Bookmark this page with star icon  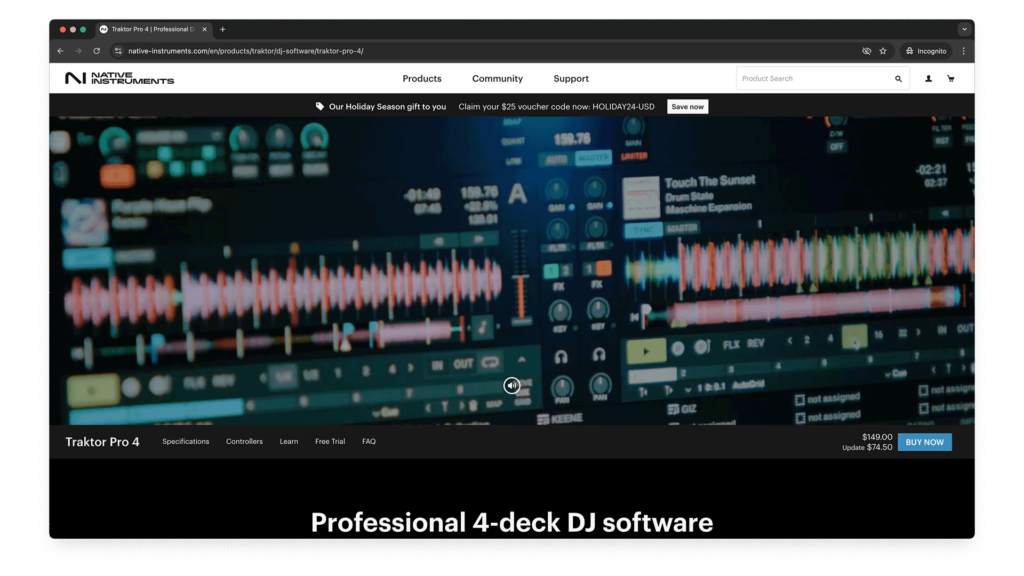(883, 51)
